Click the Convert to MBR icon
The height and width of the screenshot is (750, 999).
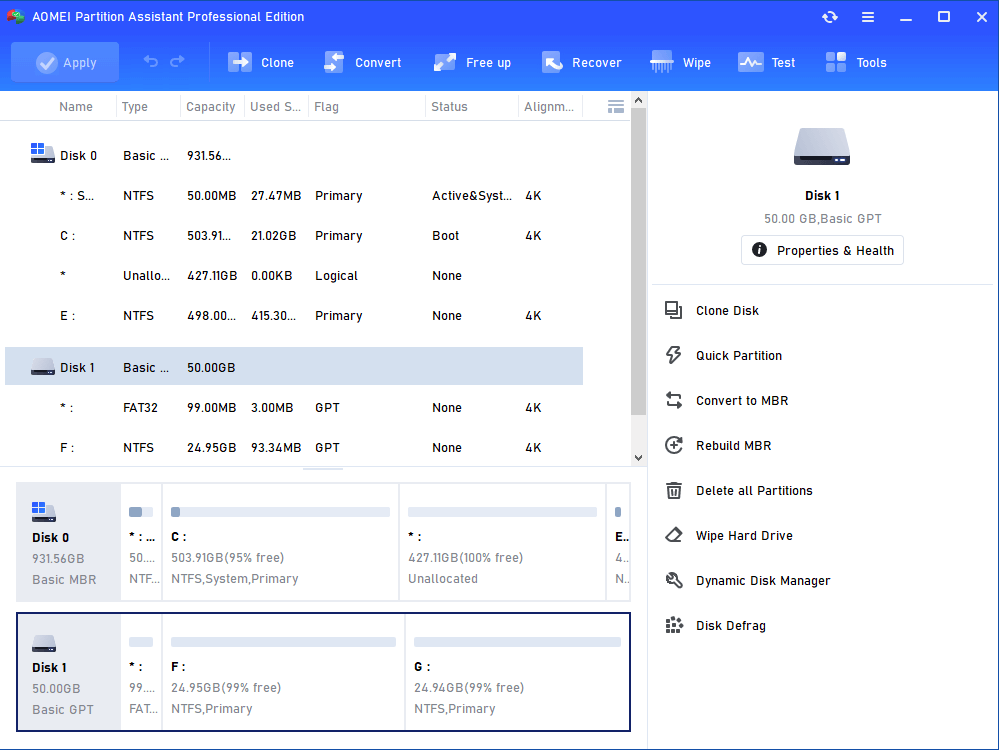tap(673, 400)
